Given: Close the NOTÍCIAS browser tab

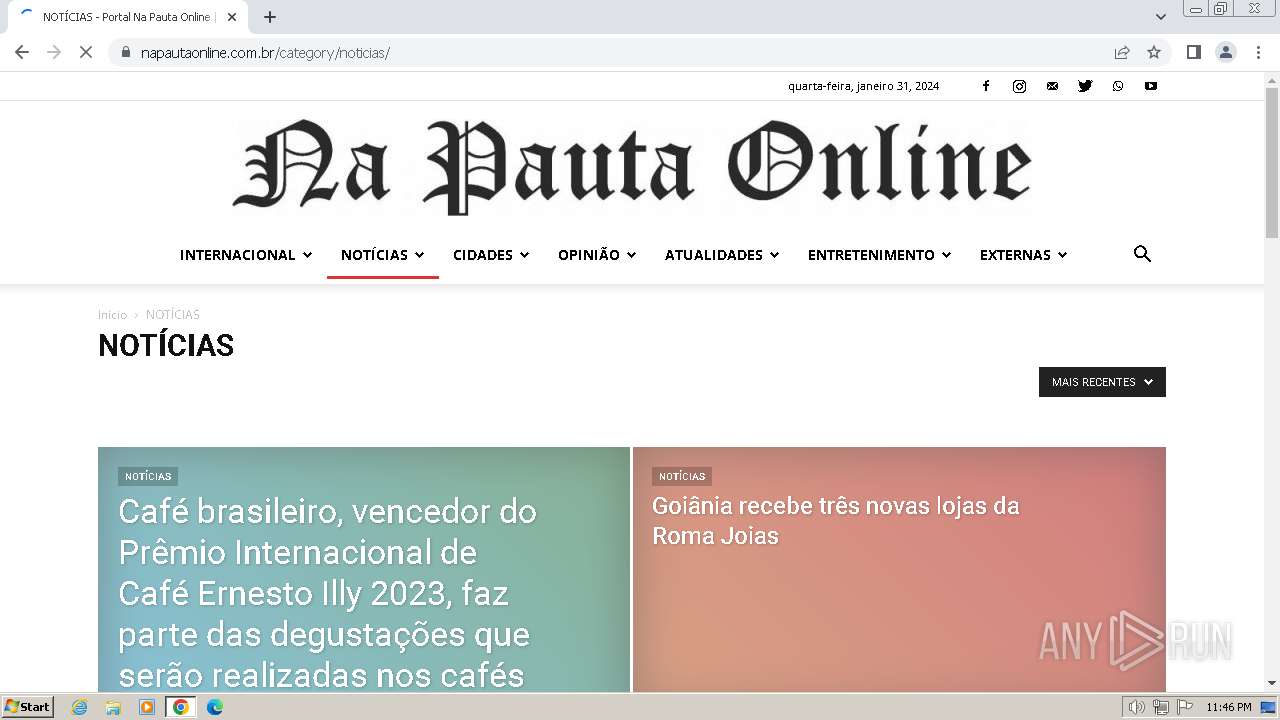Looking at the screenshot, I should (x=232, y=17).
